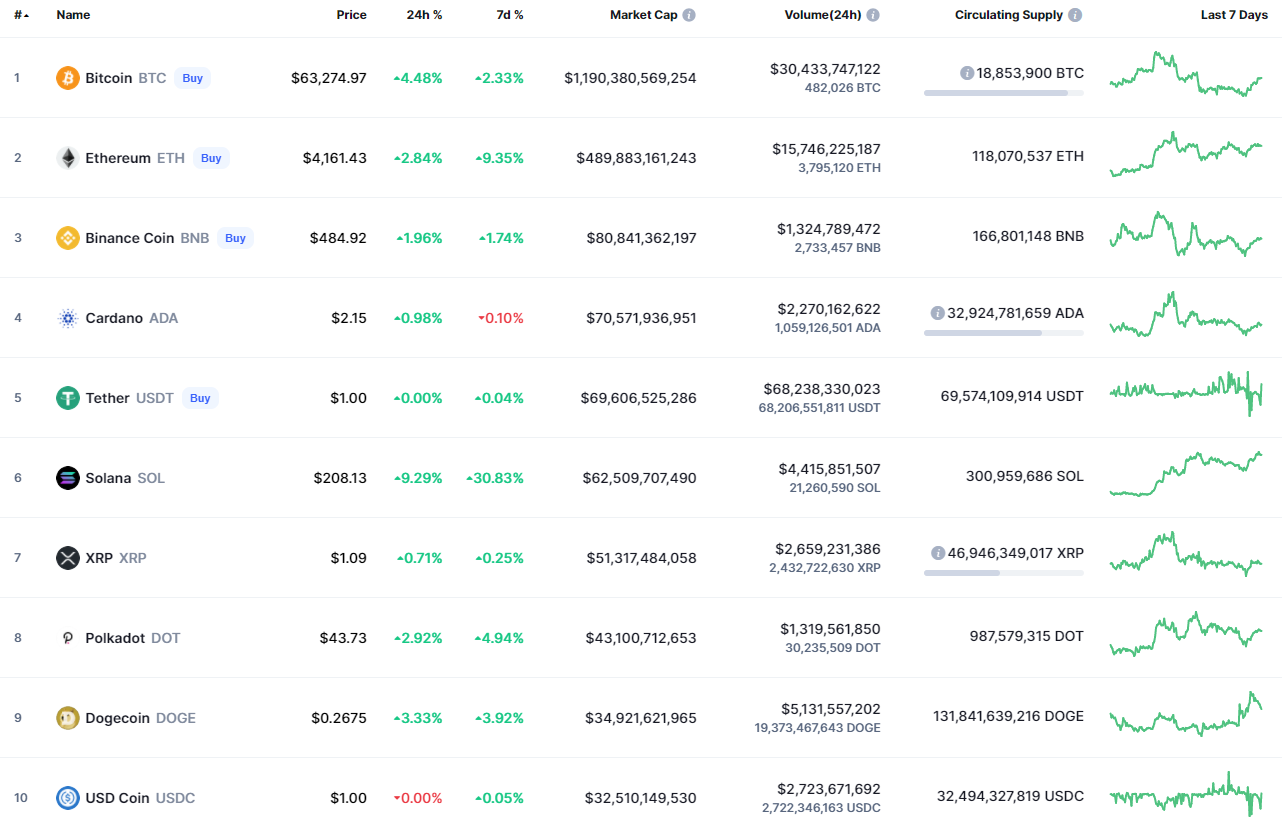Sort by Volume(24h) column header
Screen dimensions: 1282x831
click(x=822, y=15)
